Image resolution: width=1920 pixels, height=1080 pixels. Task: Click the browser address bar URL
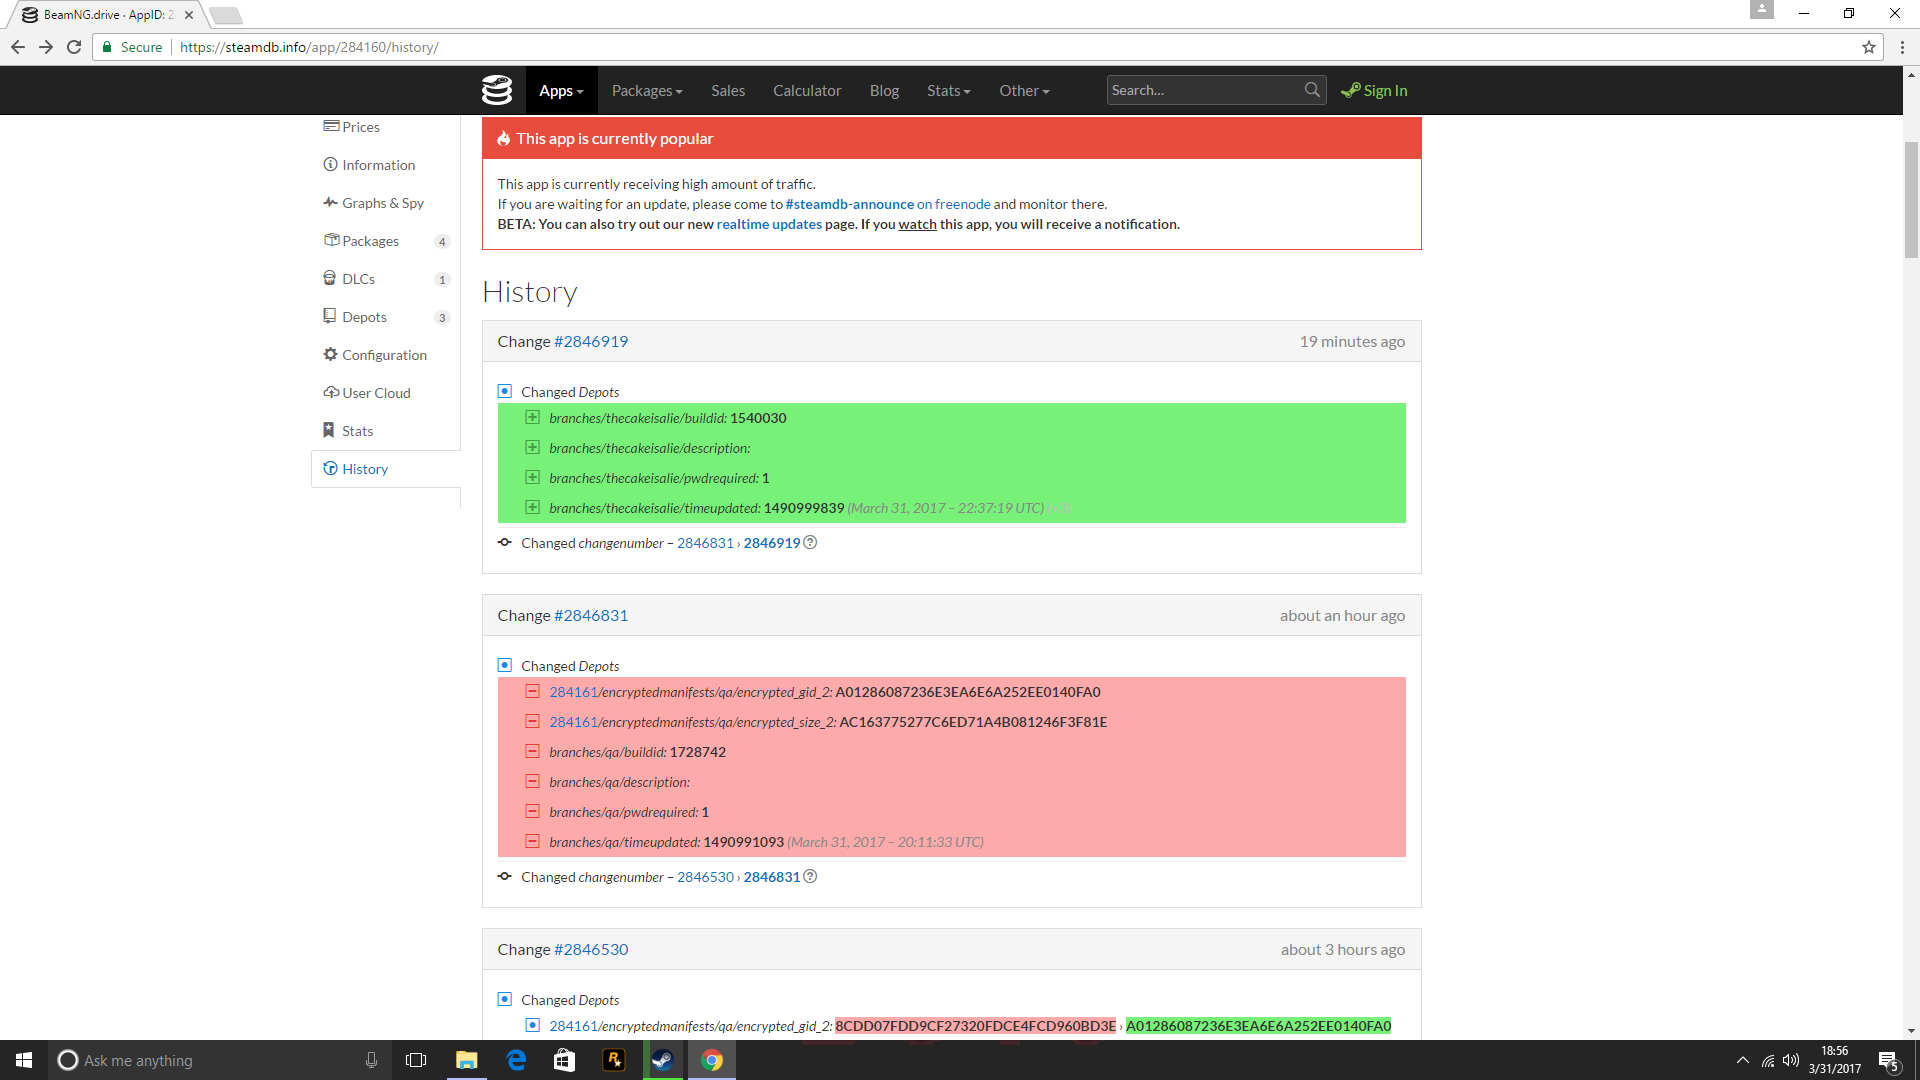(x=309, y=47)
